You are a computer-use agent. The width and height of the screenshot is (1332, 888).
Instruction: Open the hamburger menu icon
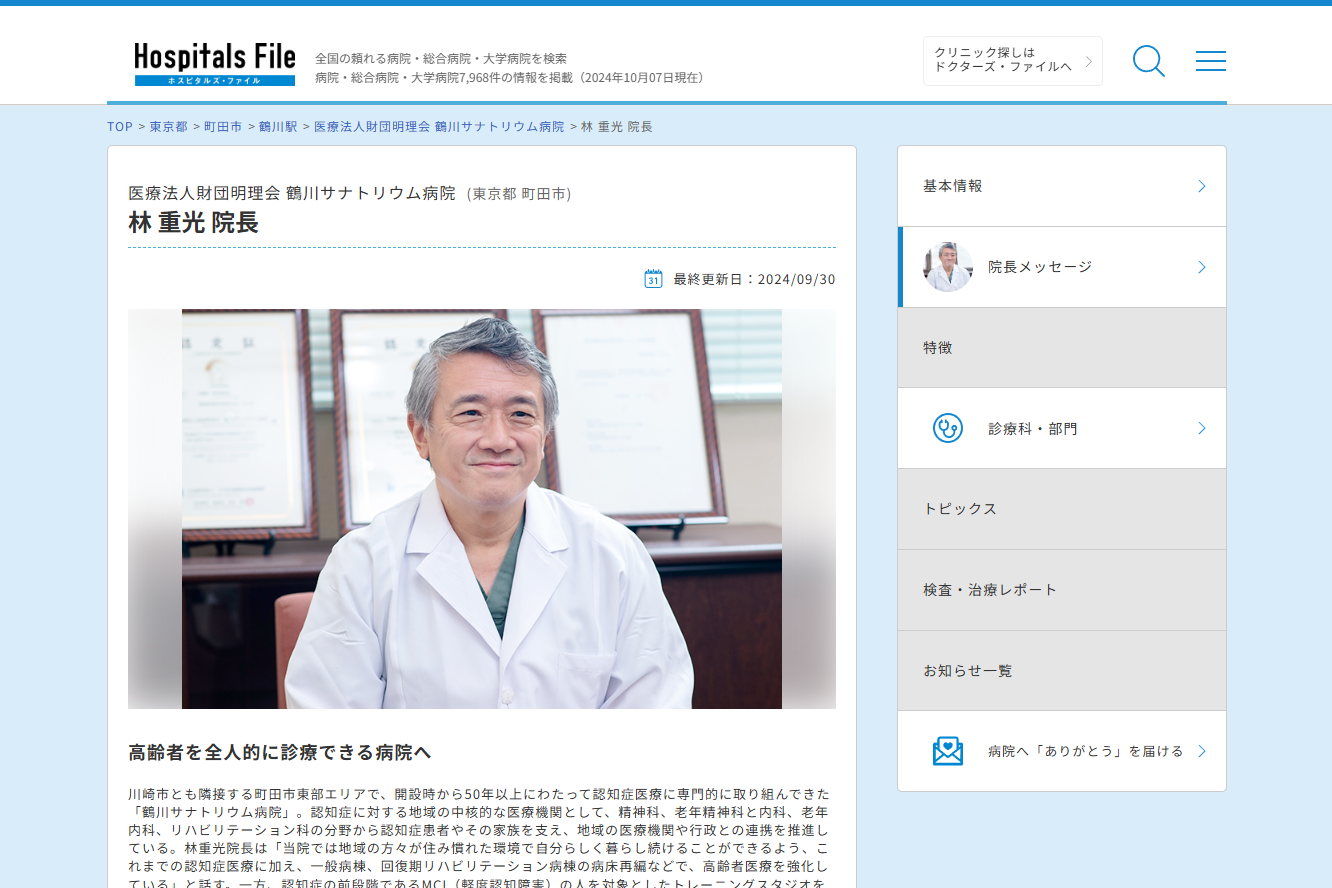1210,61
